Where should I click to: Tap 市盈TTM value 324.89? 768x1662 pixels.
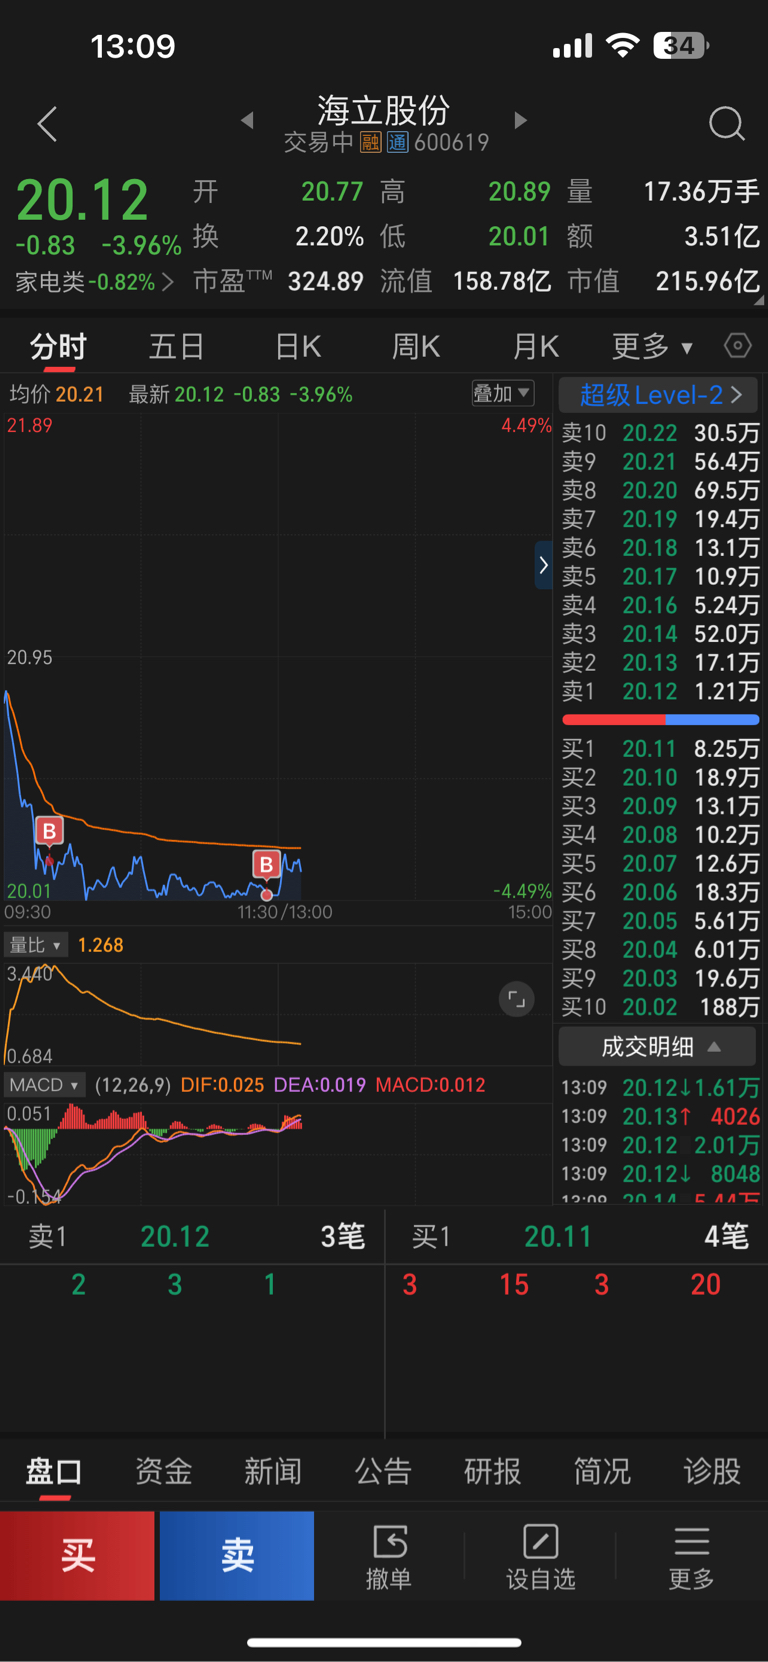click(x=326, y=282)
